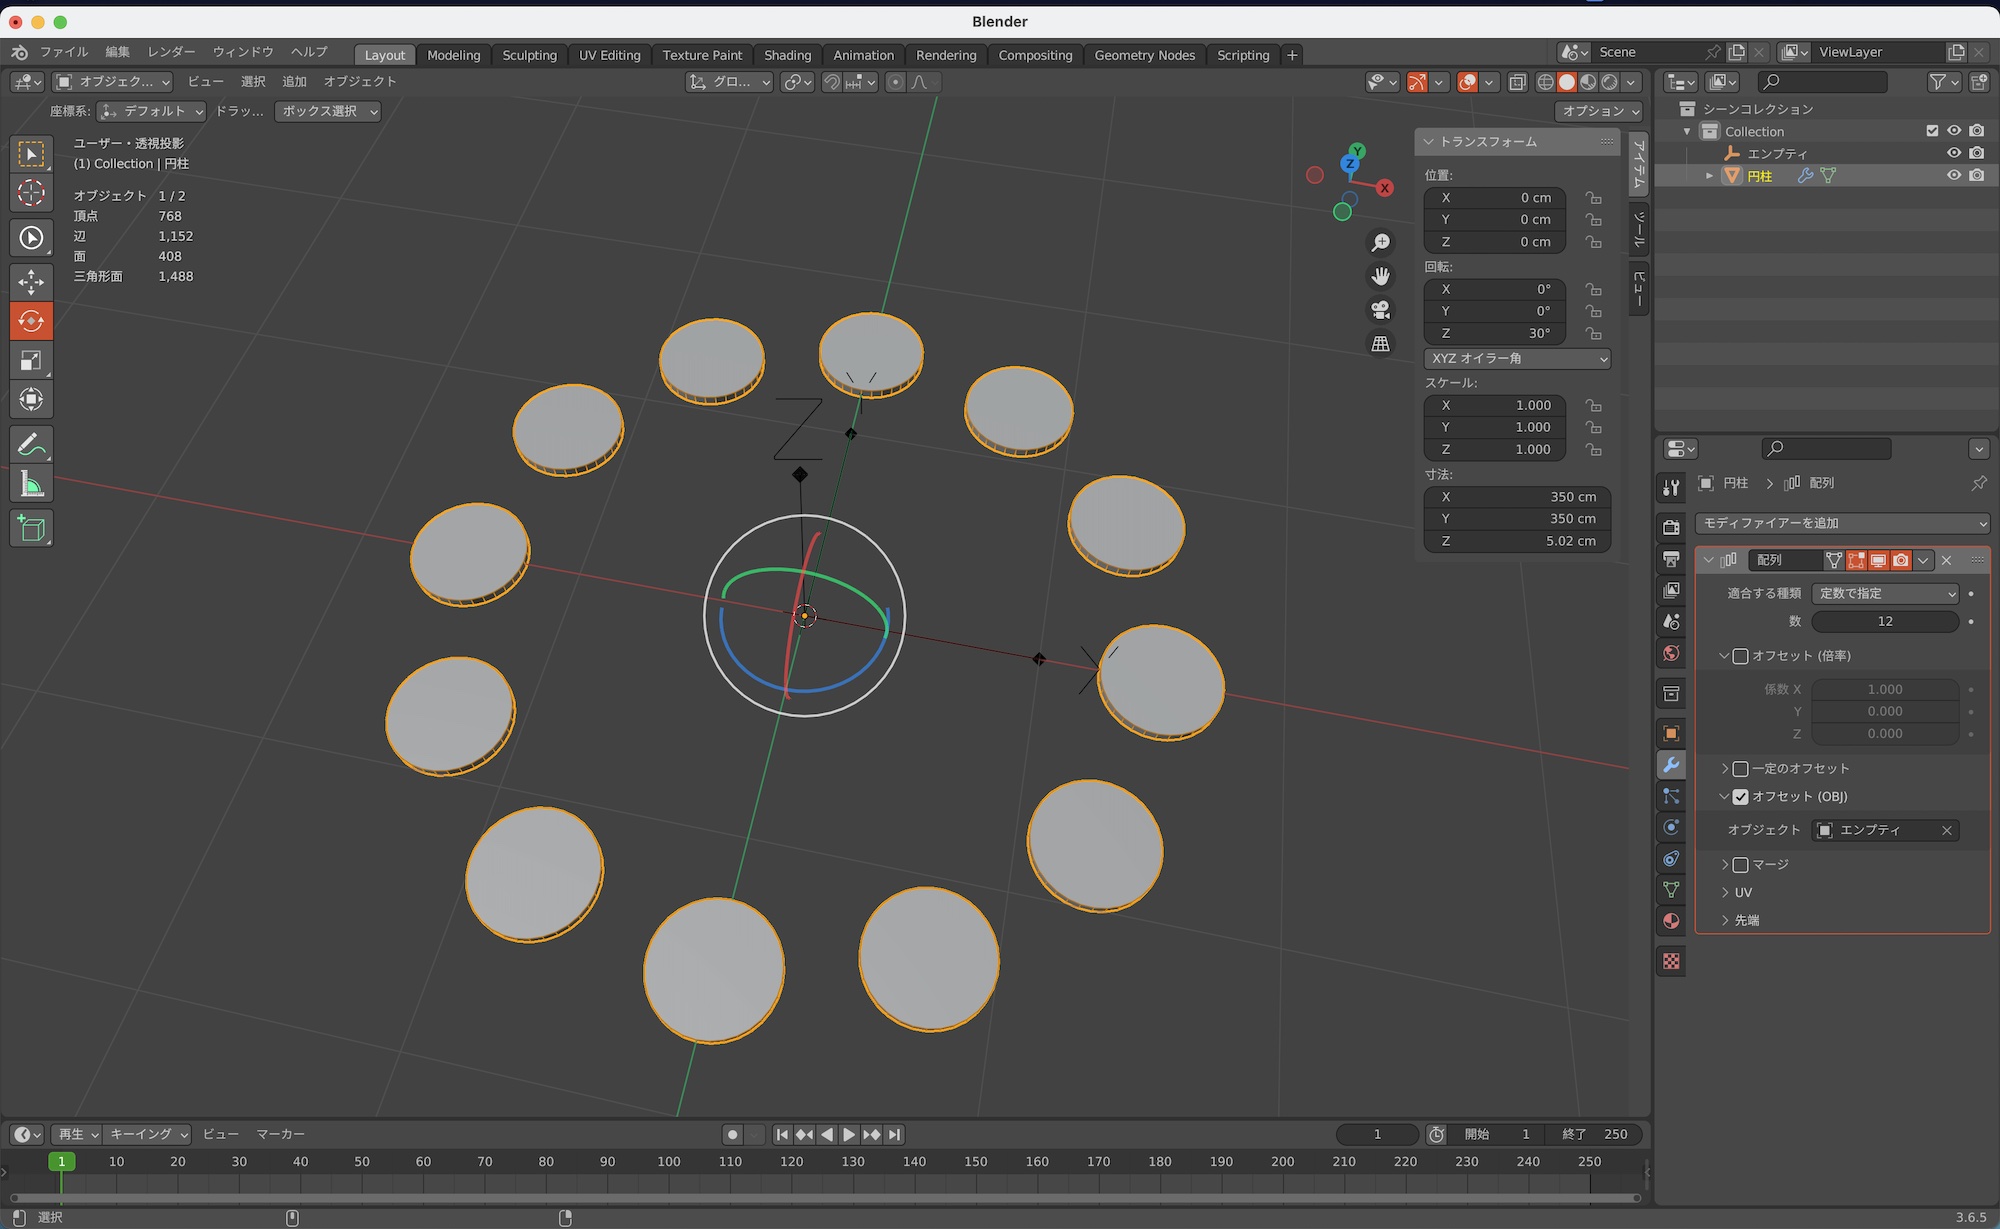Viewport: 2000px width, 1229px height.
Task: Disable the オフセット (OBJ) checkbox
Action: point(1741,797)
